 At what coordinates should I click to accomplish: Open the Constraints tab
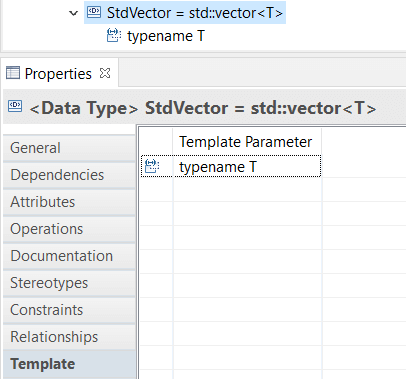tap(69, 310)
